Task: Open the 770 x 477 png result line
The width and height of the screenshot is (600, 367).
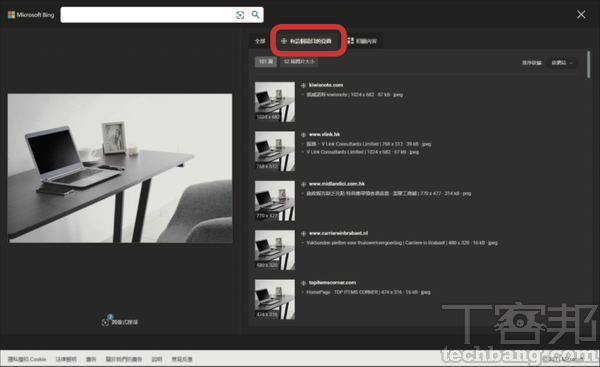Action: 388,193
